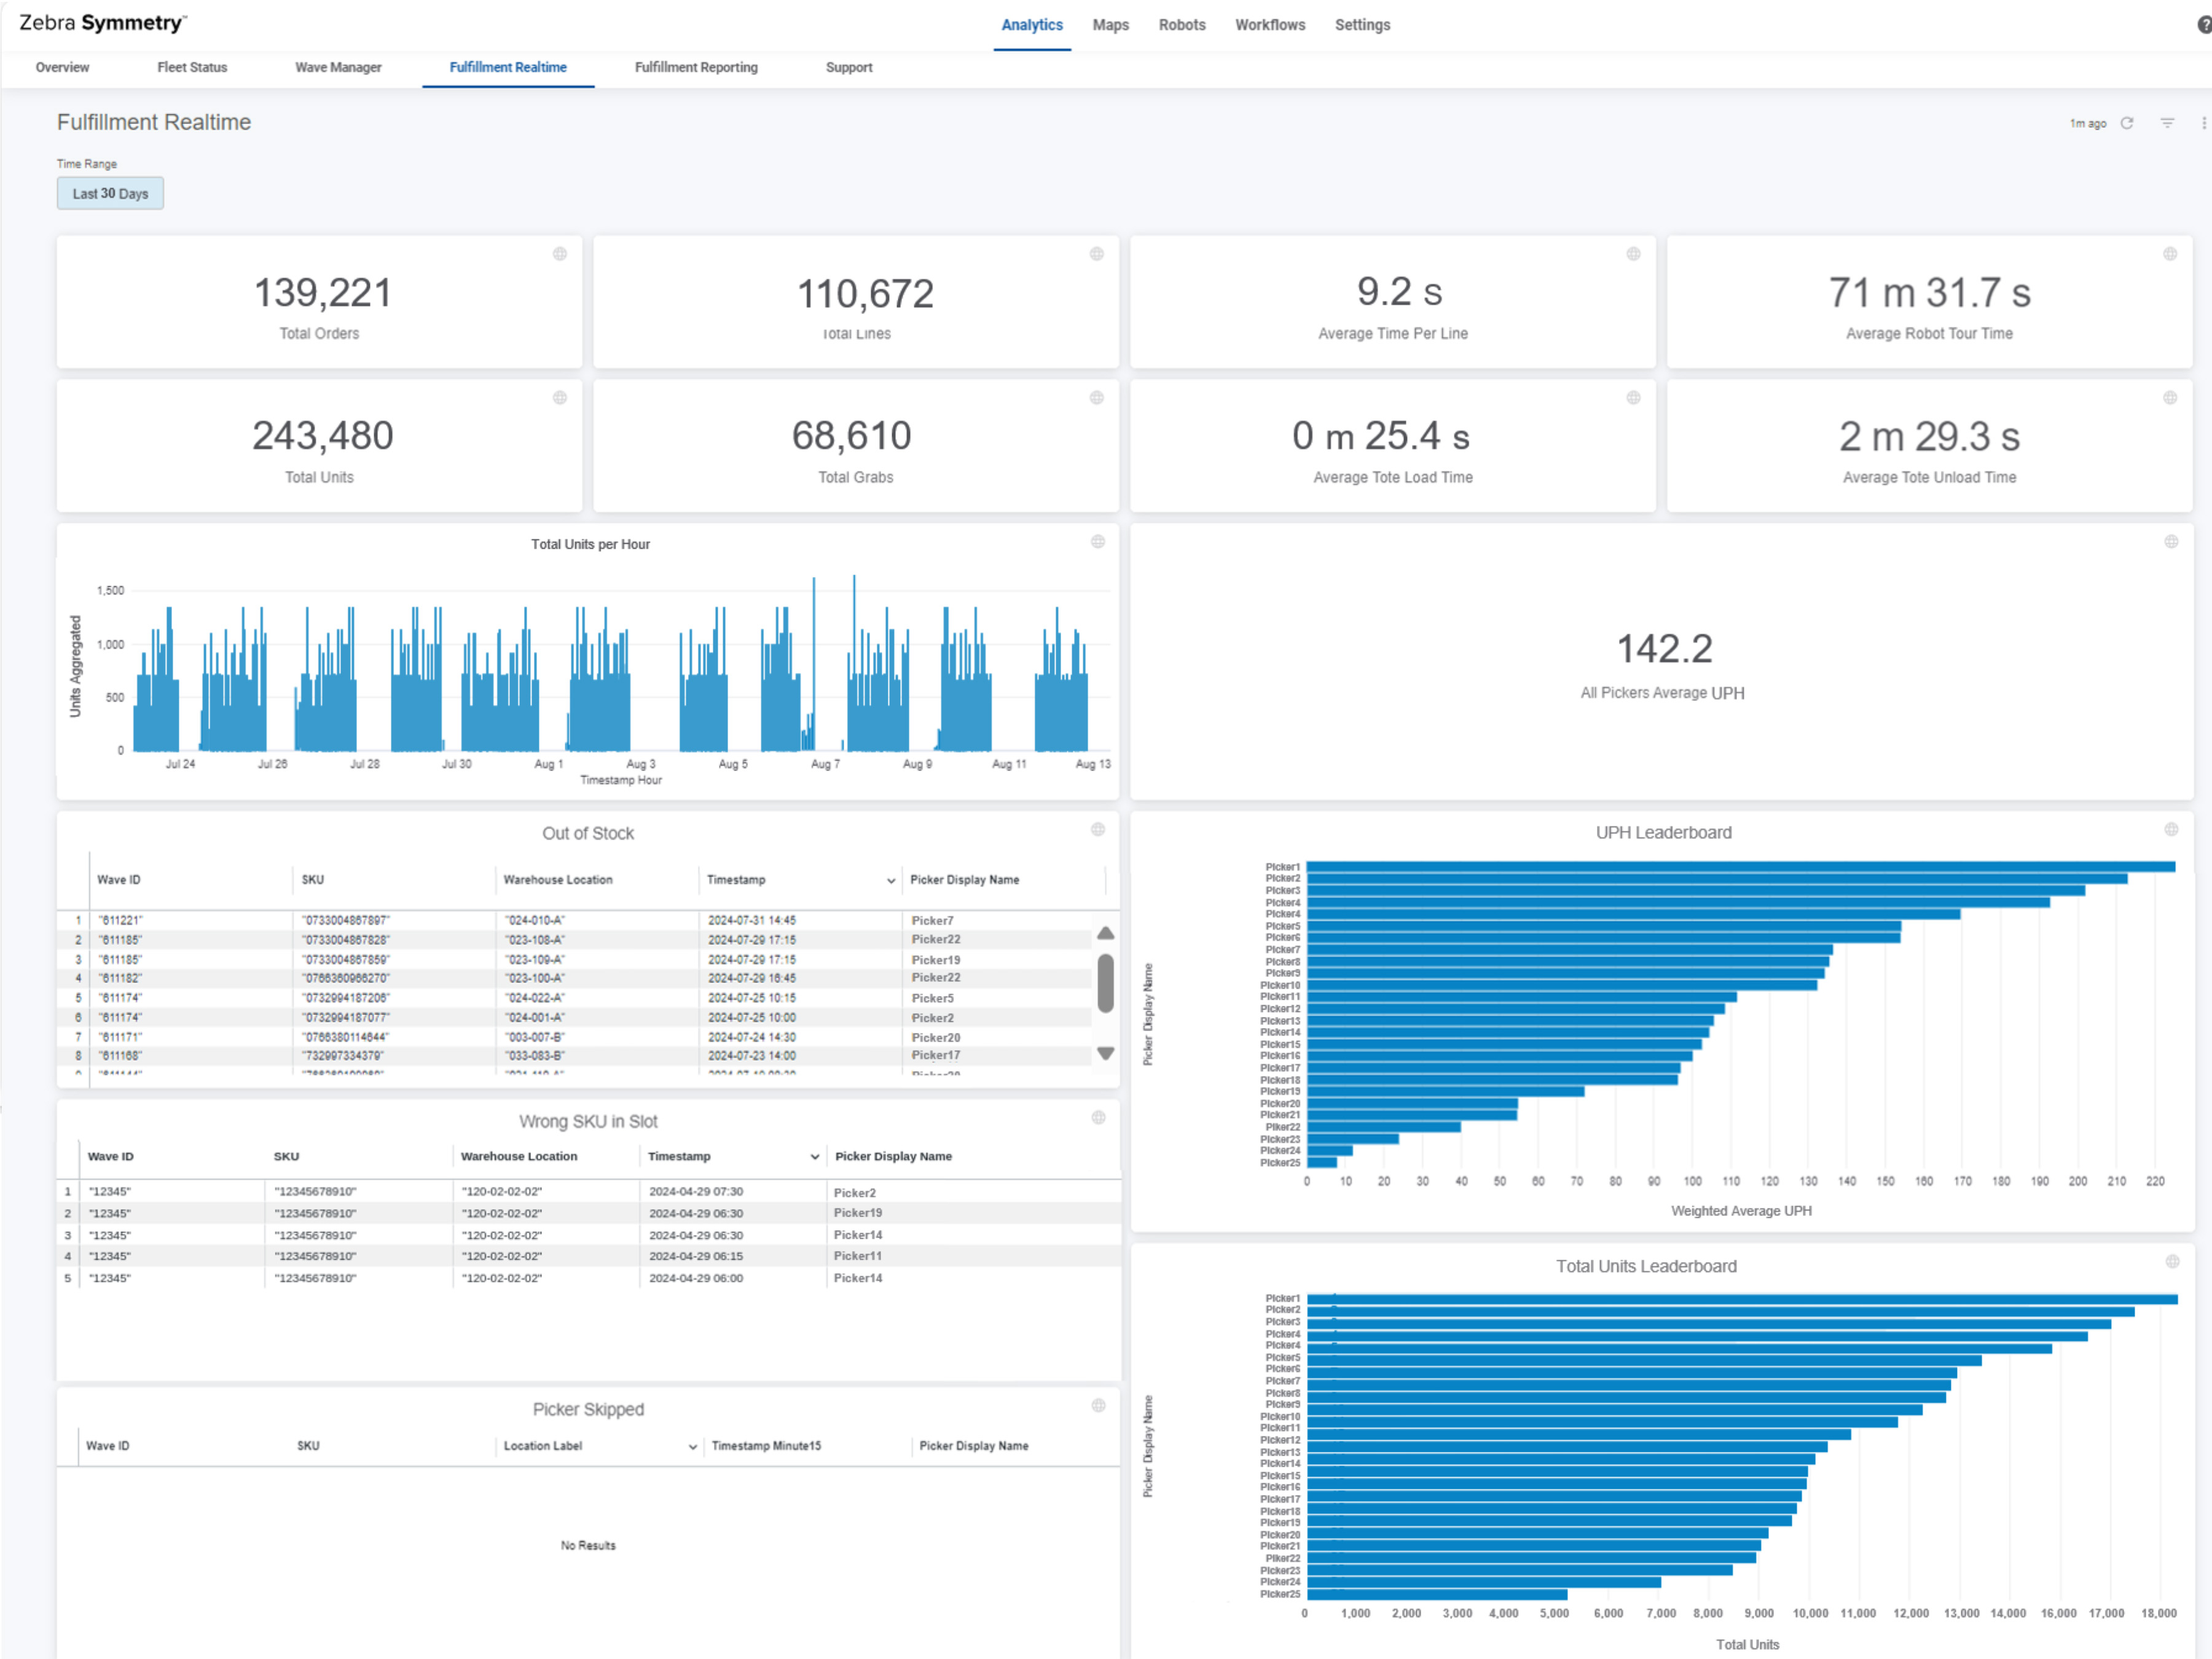Click Picker1 bar in UPH Leaderboard

pyautogui.click(x=1741, y=867)
